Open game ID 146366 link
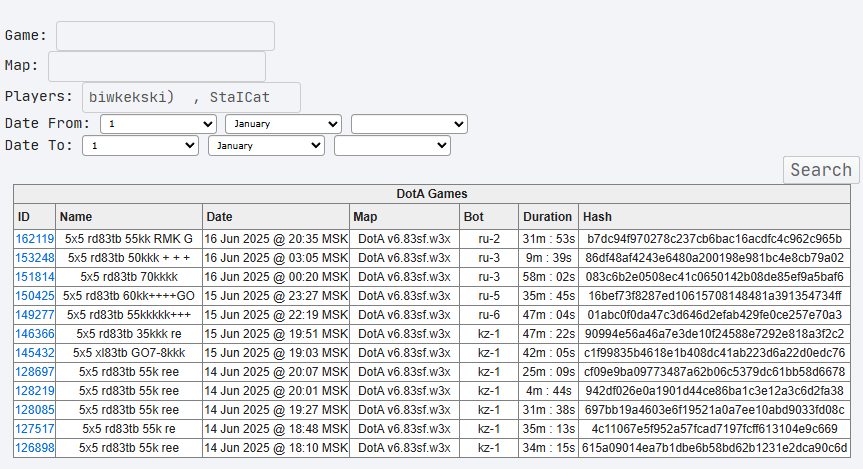Screen dimensions: 863x469 pos(35,334)
